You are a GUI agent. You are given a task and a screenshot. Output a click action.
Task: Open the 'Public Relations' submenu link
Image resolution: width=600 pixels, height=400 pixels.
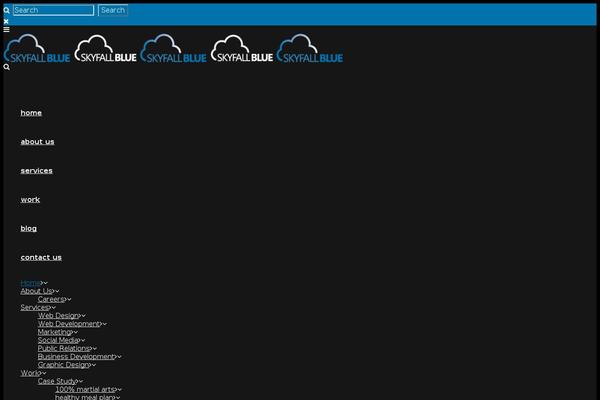pyautogui.click(x=64, y=348)
